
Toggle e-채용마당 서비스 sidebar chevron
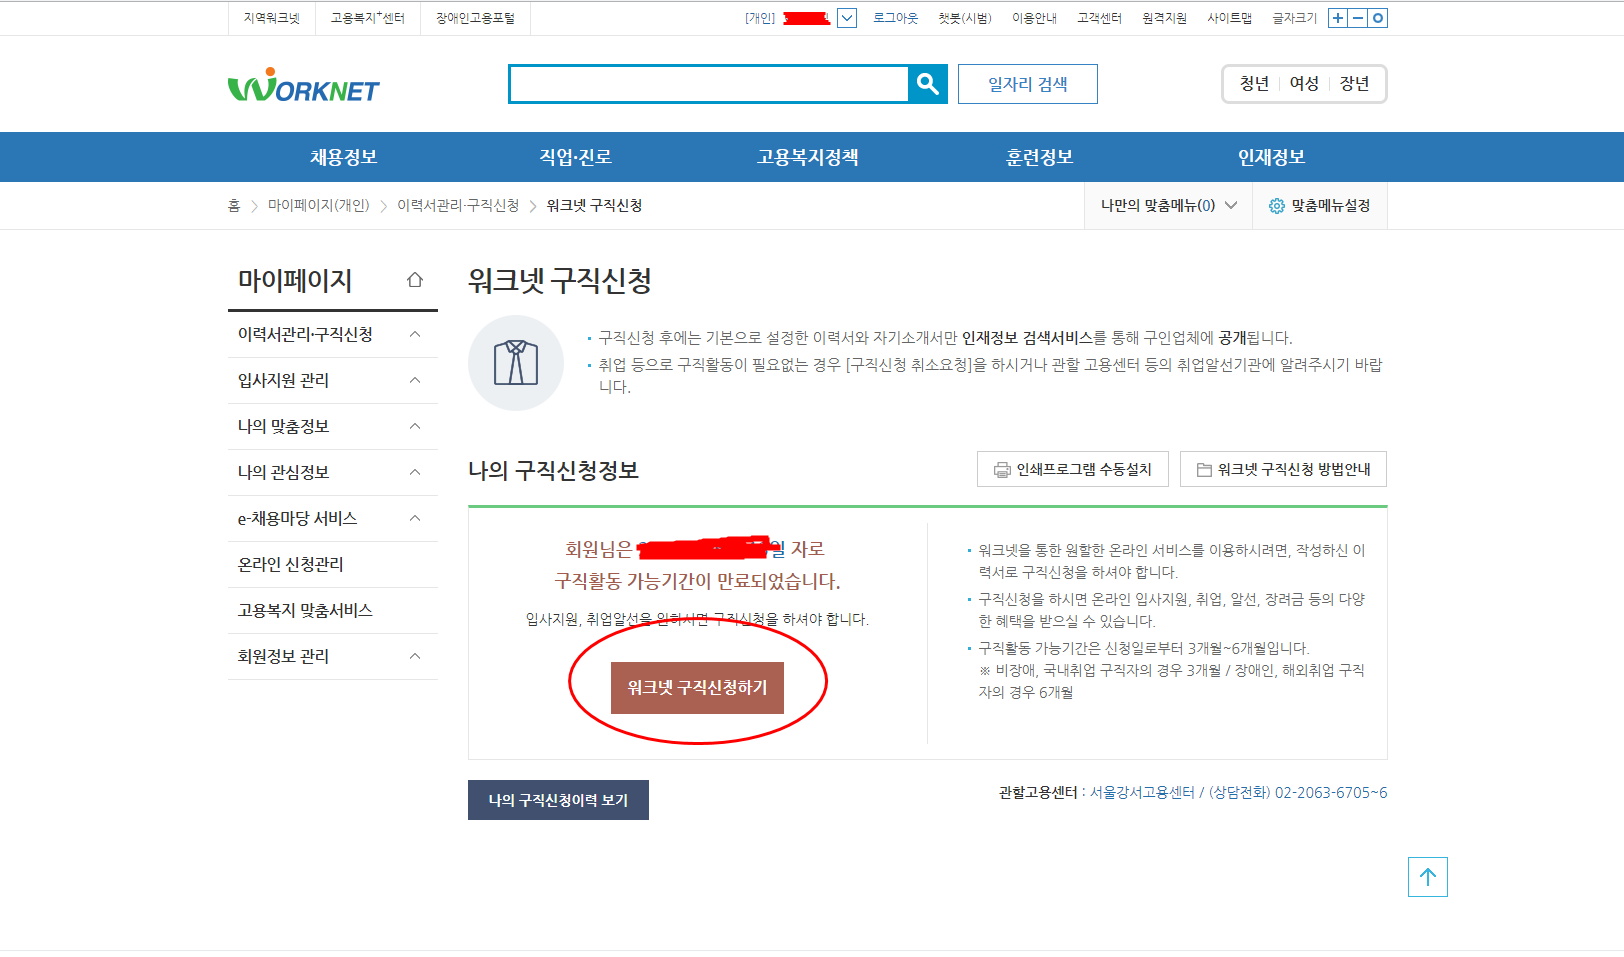416,518
